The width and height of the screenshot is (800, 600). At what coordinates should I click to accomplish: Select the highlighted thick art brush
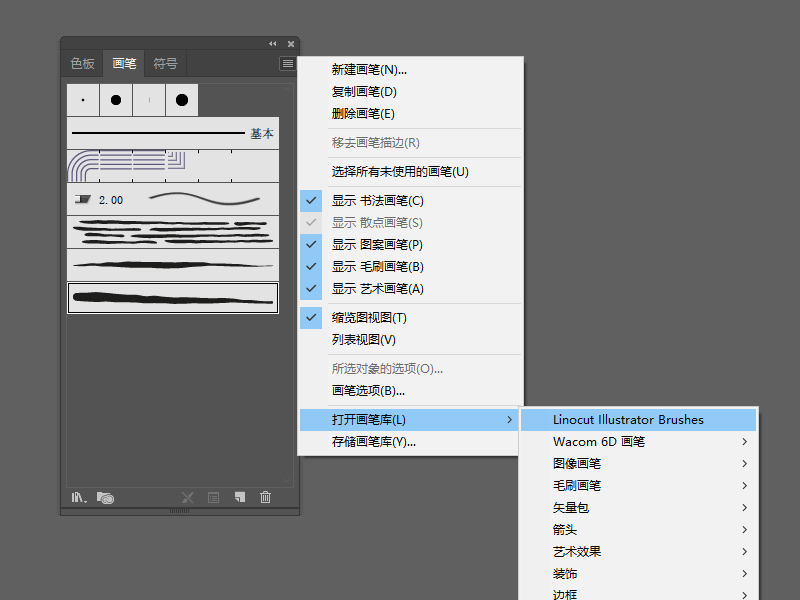[173, 298]
